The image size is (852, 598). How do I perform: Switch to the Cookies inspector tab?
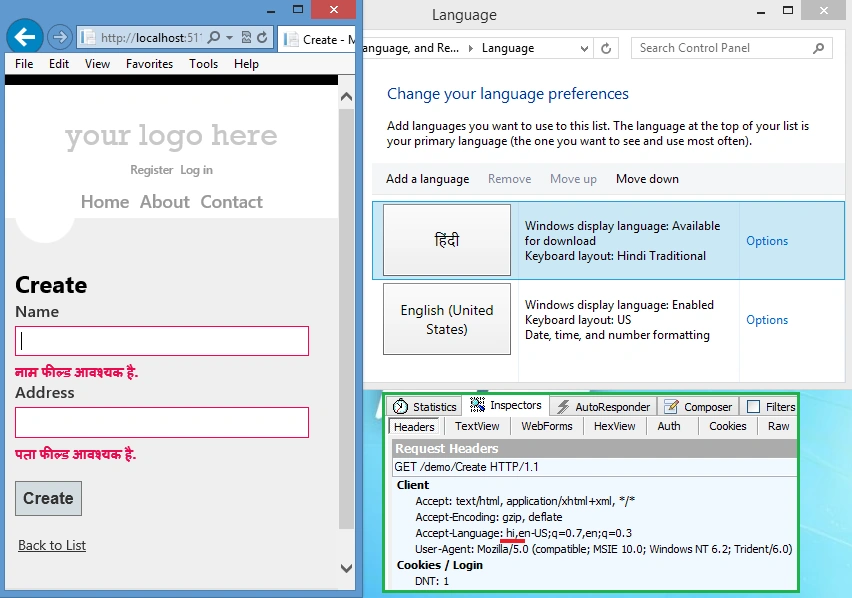point(728,426)
